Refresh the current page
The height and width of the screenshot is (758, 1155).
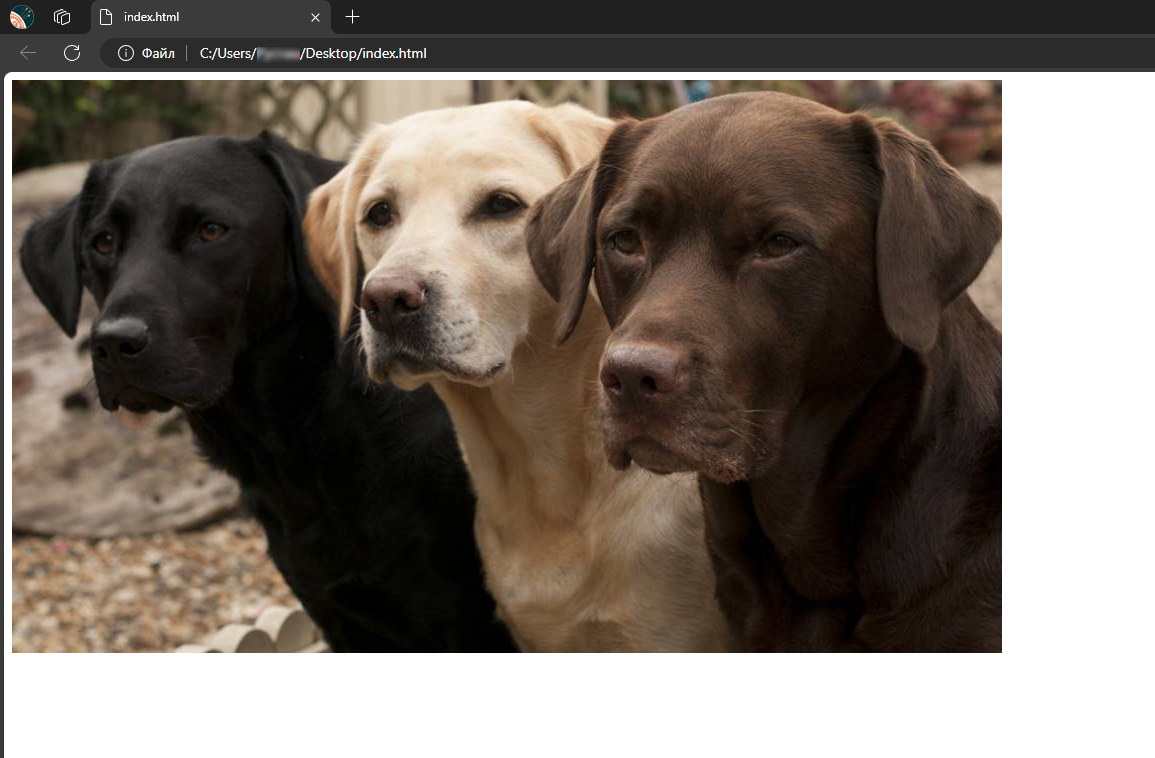pyautogui.click(x=72, y=53)
